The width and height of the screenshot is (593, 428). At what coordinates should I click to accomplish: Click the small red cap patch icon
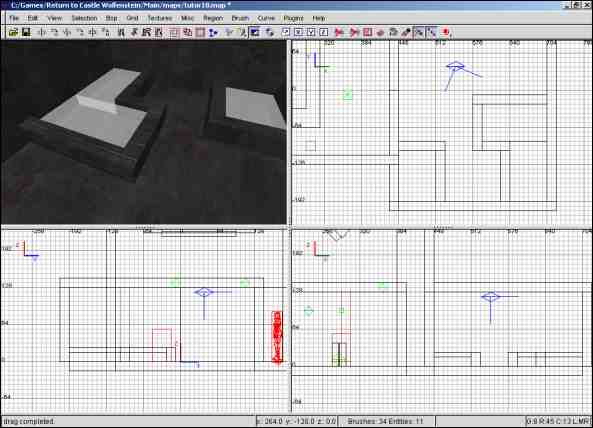(x=380, y=33)
